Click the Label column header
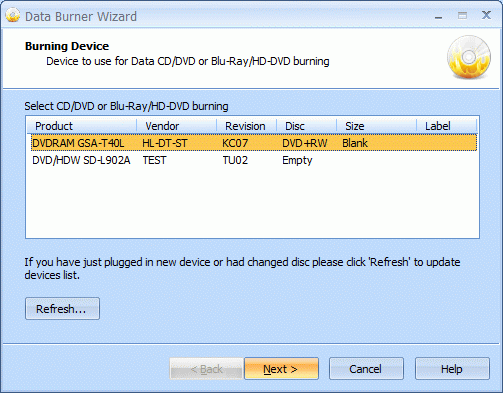This screenshot has width=503, height=393. [447, 126]
